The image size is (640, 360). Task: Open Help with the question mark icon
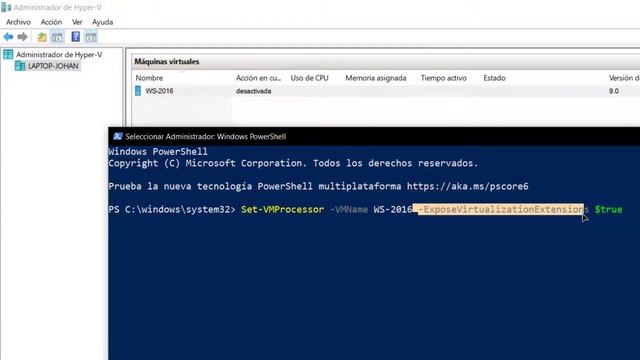76,37
